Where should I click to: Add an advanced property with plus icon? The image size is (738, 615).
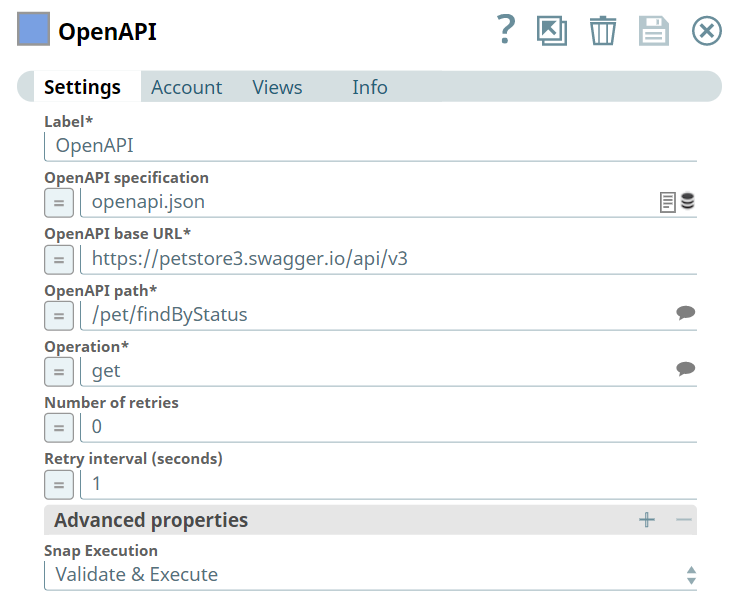point(647,520)
